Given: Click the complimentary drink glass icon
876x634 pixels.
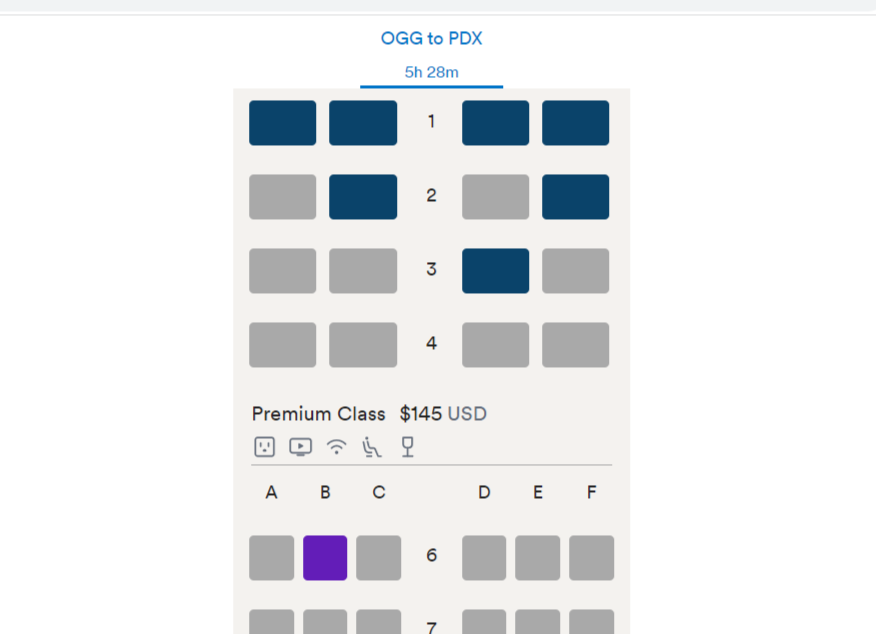Looking at the screenshot, I should [408, 447].
